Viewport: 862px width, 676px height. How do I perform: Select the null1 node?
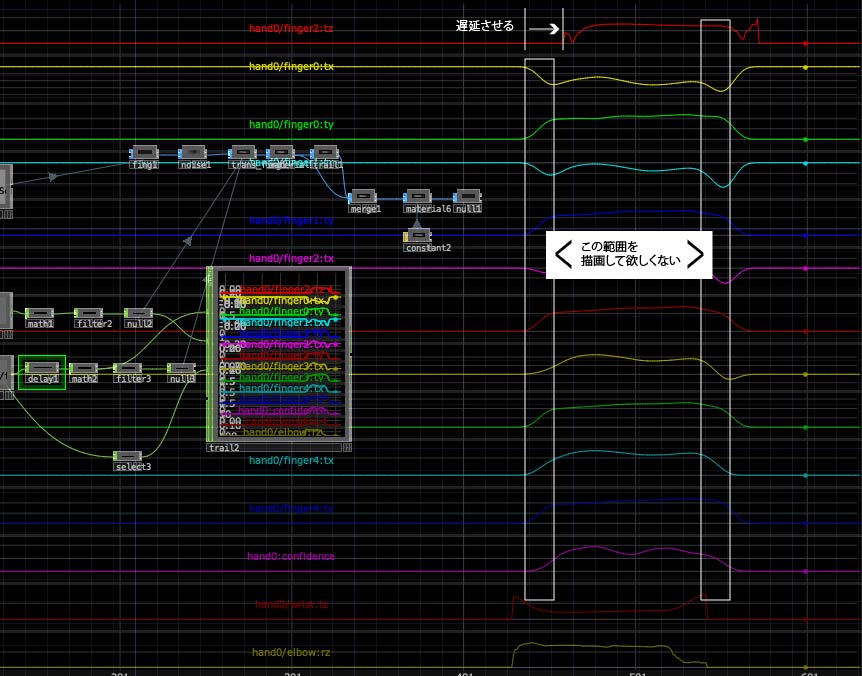[x=469, y=197]
